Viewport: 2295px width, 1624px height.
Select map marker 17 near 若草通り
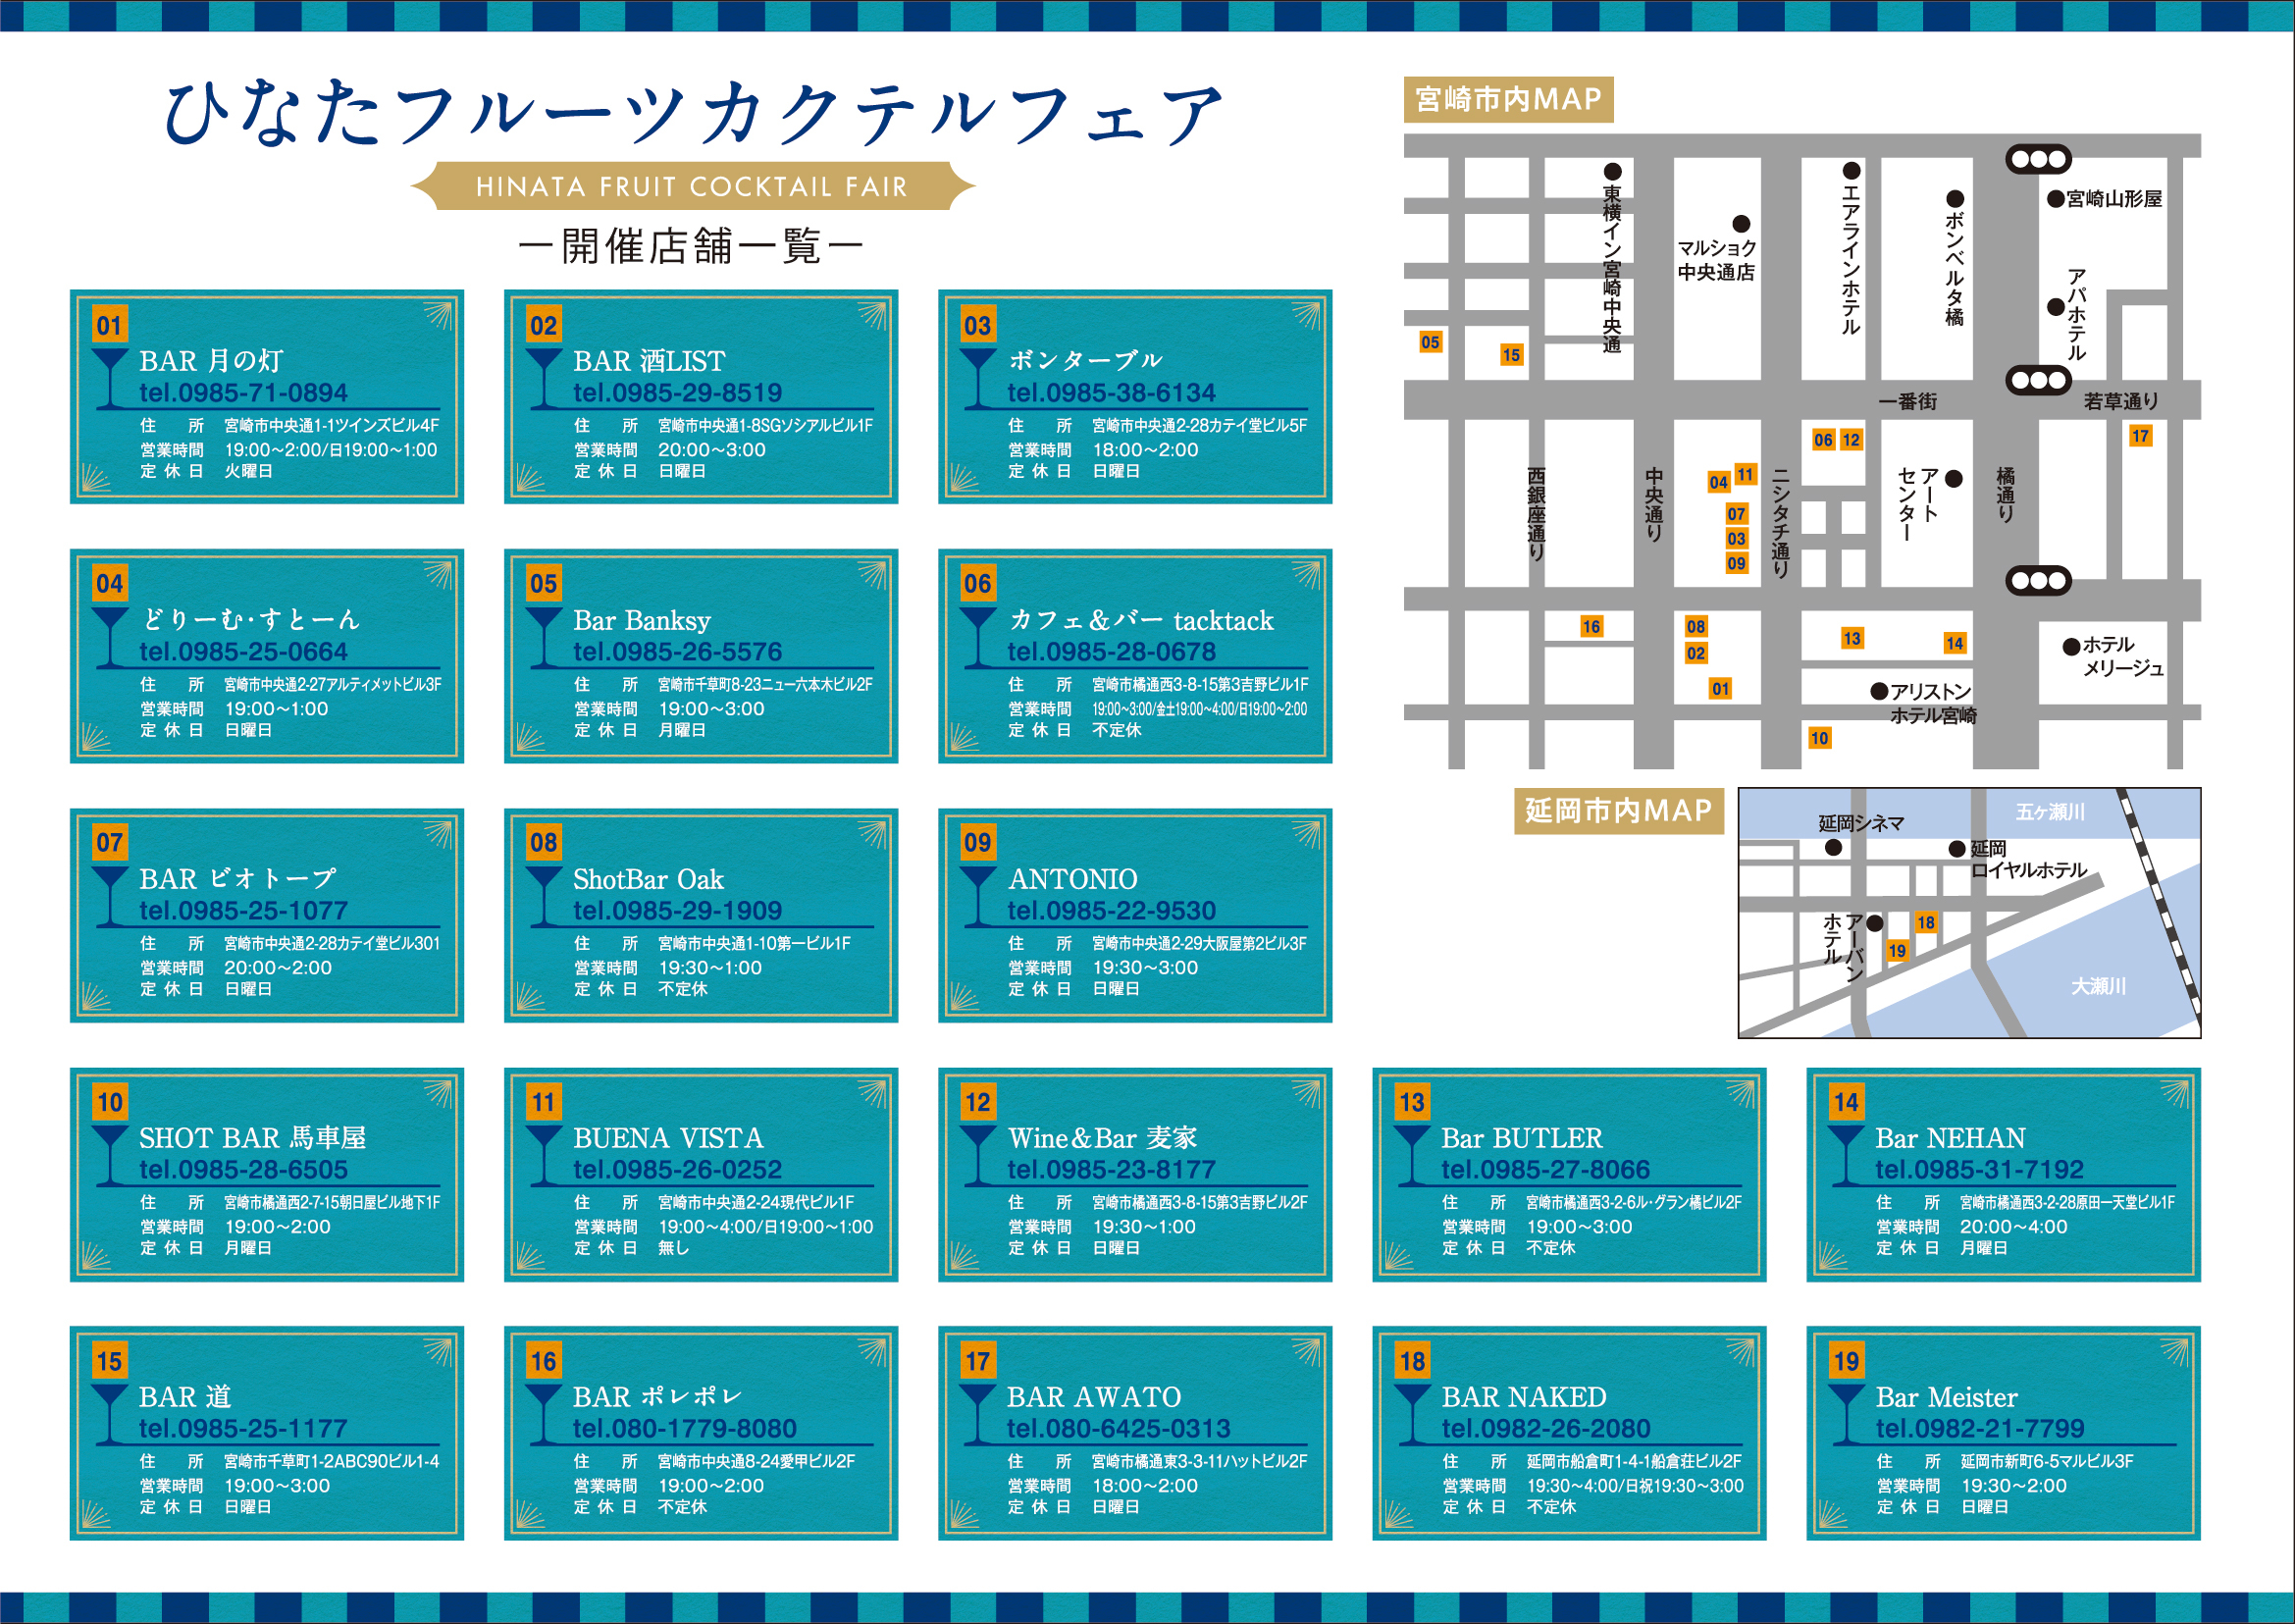[2140, 435]
